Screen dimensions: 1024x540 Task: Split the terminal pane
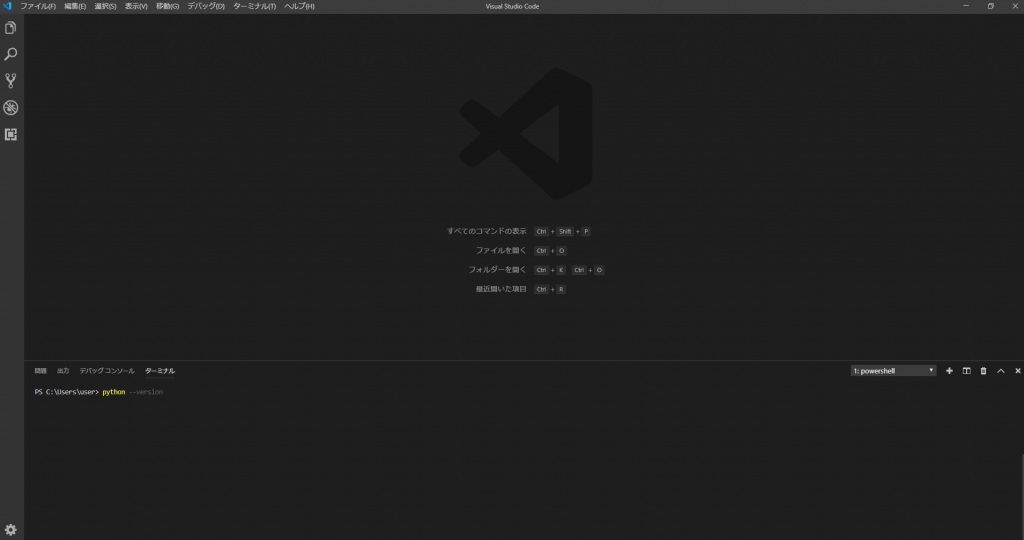tap(967, 371)
